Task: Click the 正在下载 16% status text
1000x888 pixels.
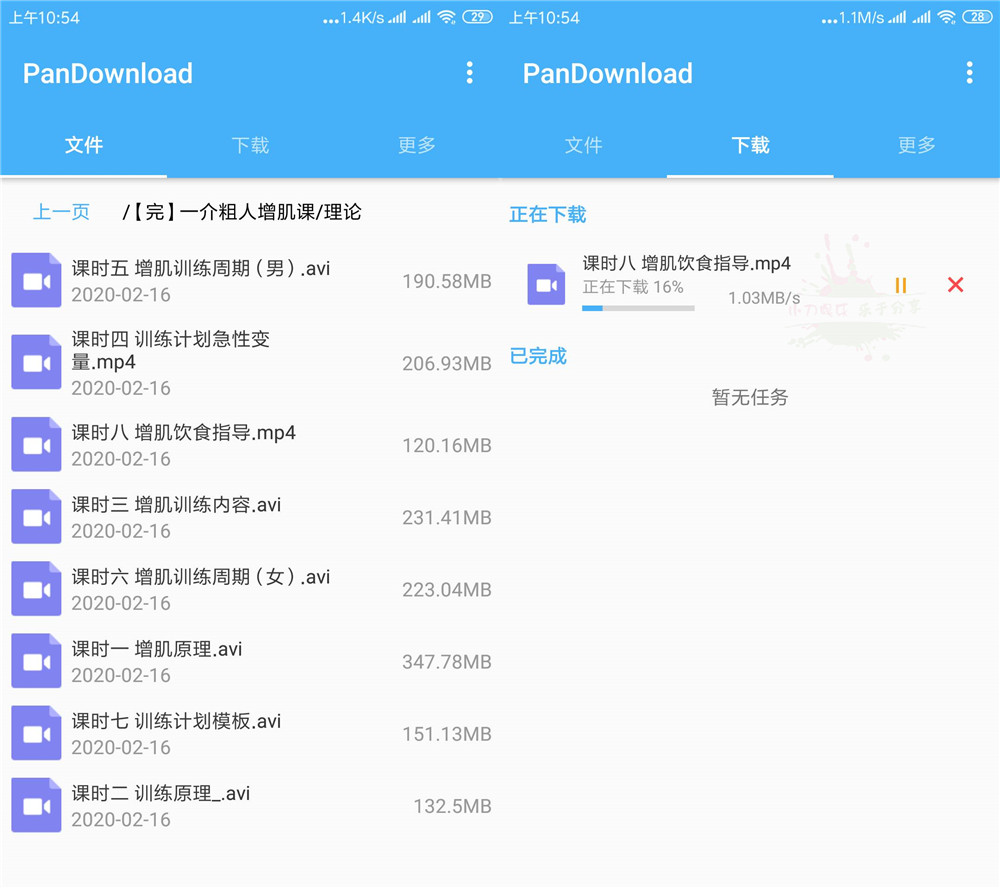Action: point(633,287)
